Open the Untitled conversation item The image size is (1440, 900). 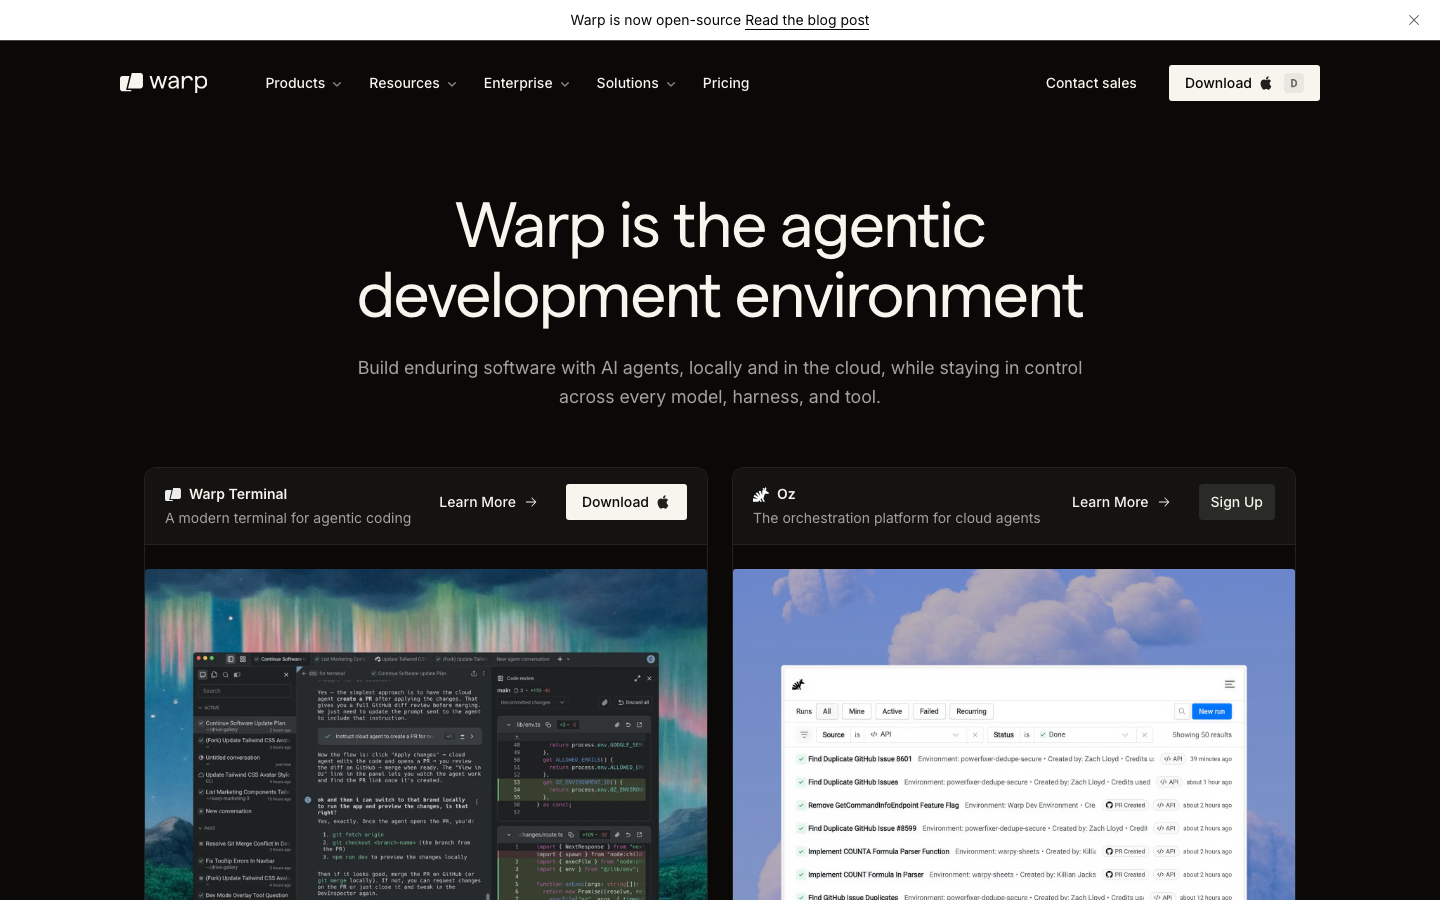[x=244, y=760]
